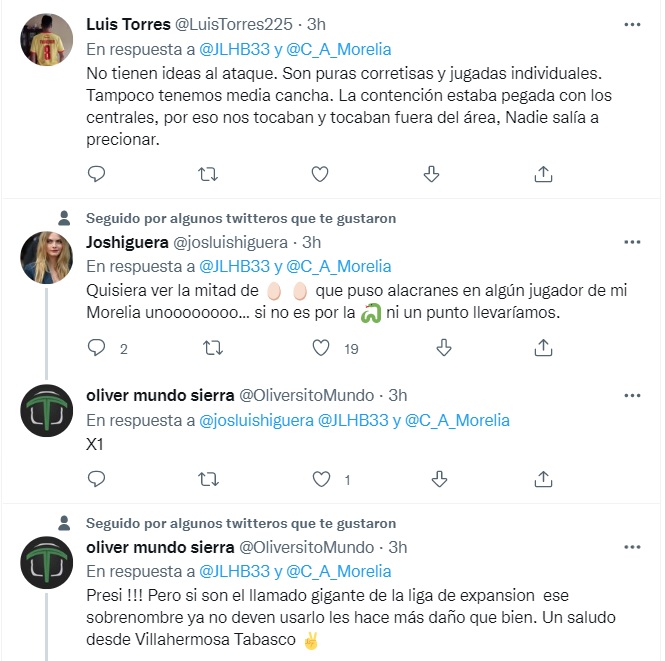Open more options on the Presi tweet
This screenshot has height=661, width=665.
631,546
